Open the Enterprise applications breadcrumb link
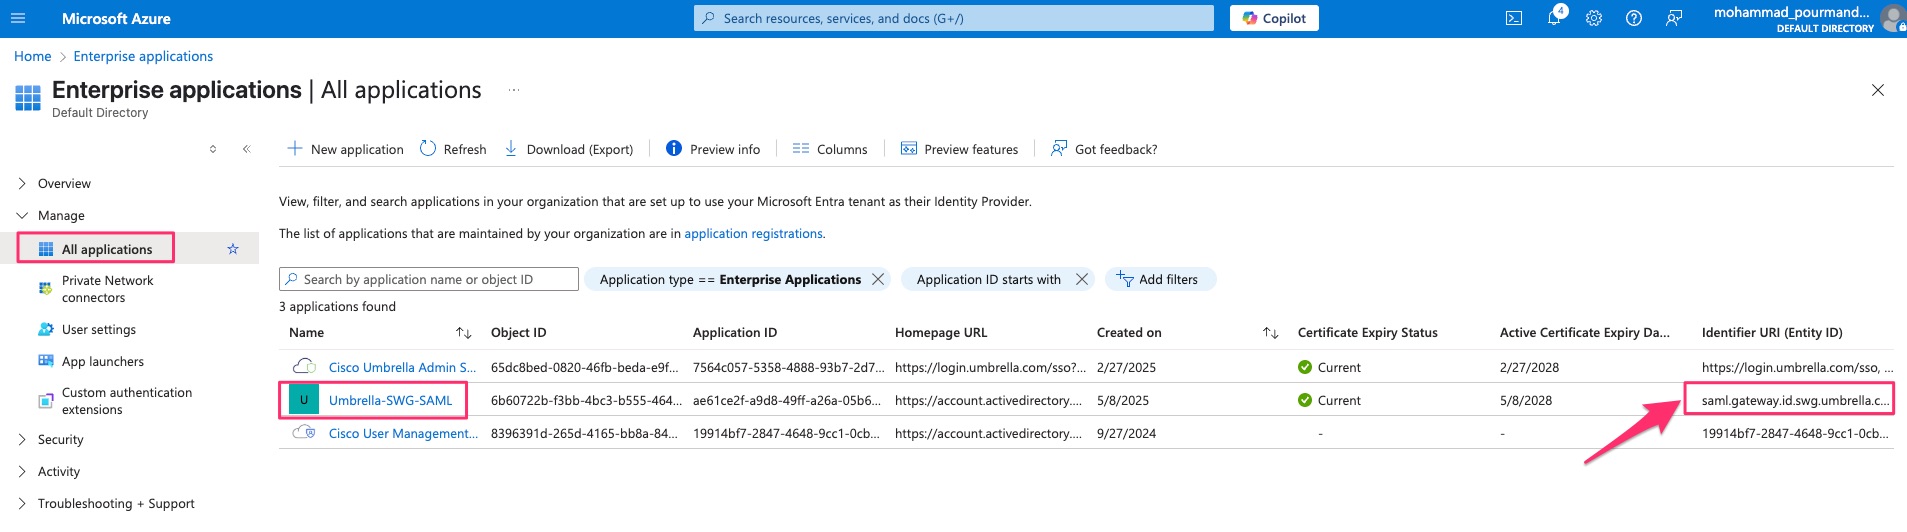This screenshot has width=1907, height=532. (x=143, y=56)
